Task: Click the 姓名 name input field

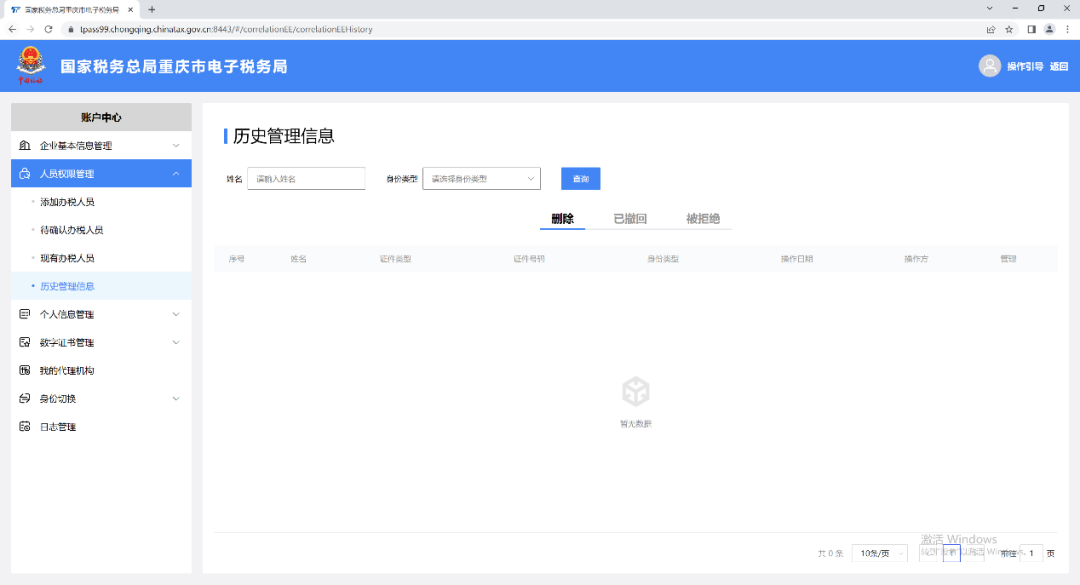Action: 306,179
